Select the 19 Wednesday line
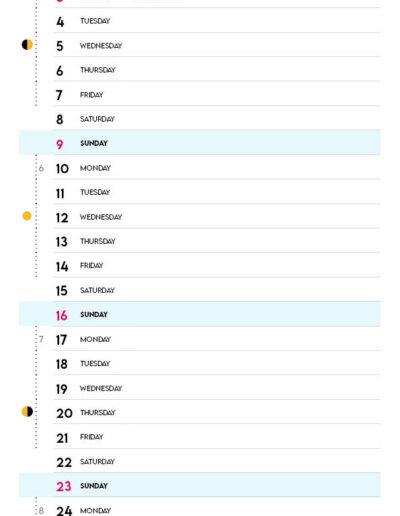 (217, 388)
